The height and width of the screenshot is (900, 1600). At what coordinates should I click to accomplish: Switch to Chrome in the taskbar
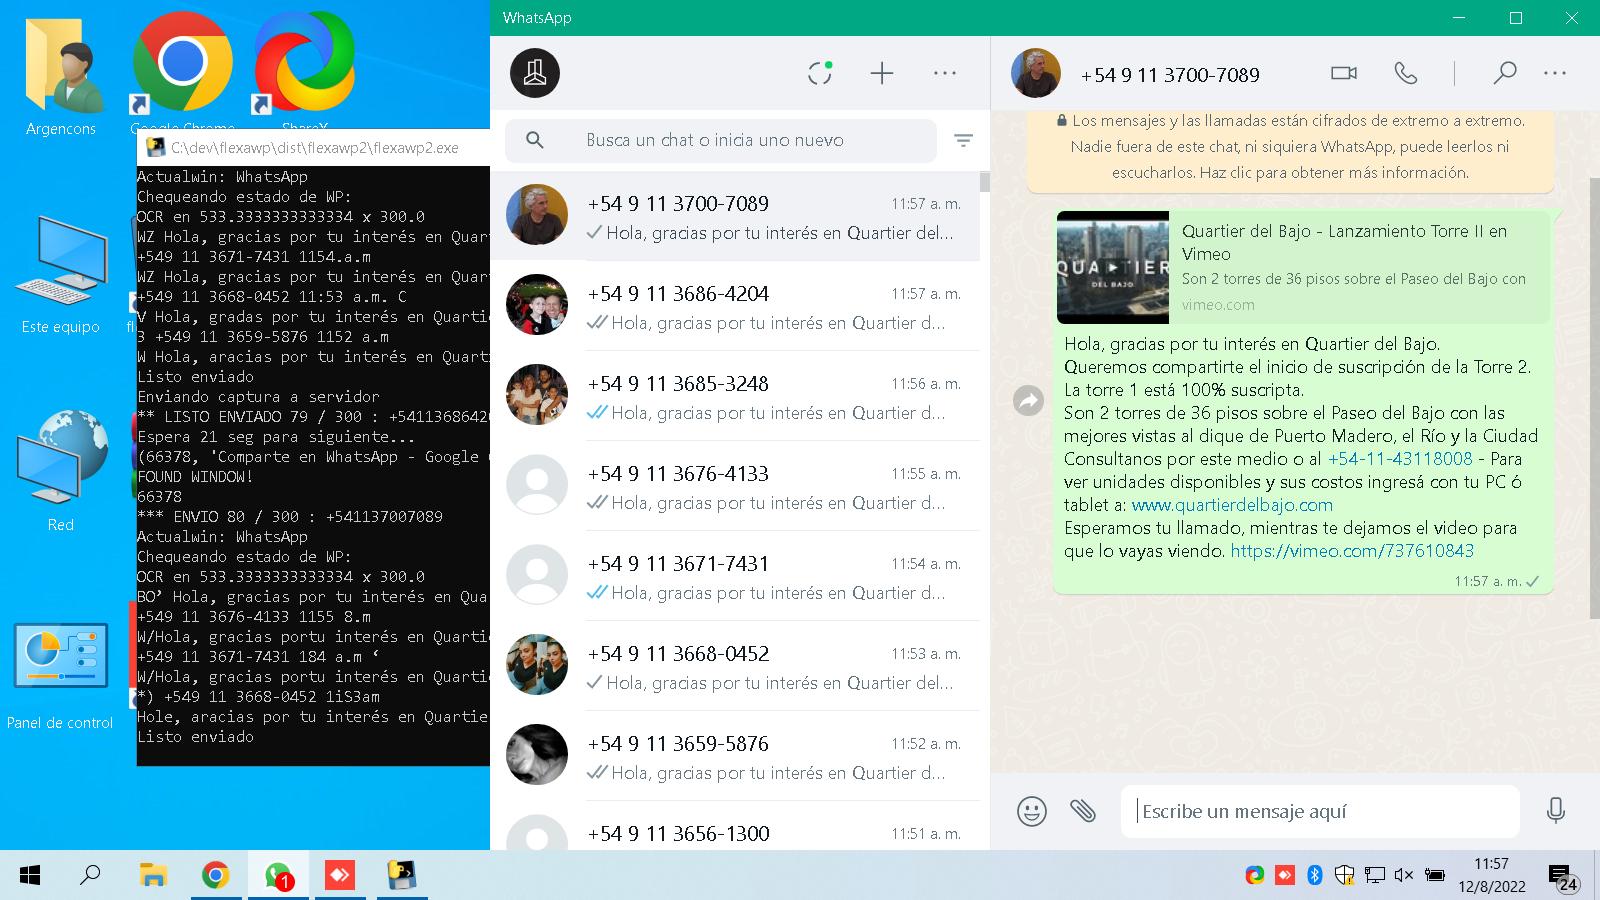(215, 876)
